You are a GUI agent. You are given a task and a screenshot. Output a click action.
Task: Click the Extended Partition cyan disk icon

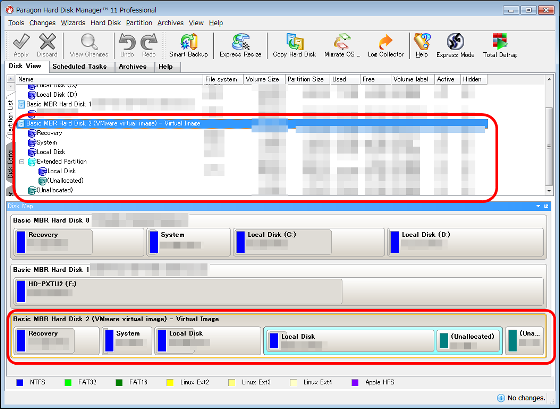[32, 162]
